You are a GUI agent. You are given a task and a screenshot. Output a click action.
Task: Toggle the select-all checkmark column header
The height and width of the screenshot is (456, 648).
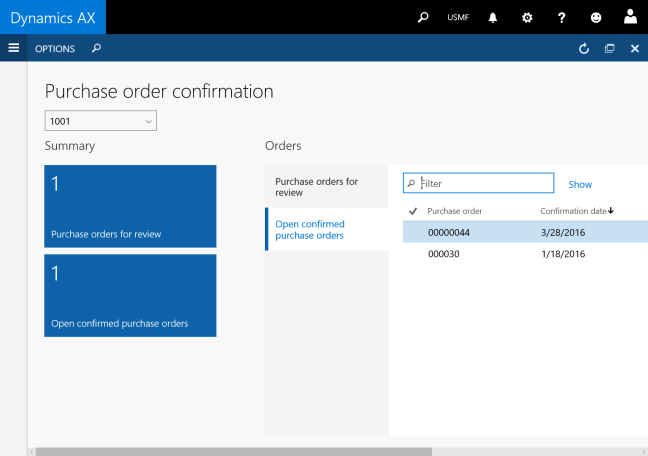coord(412,211)
